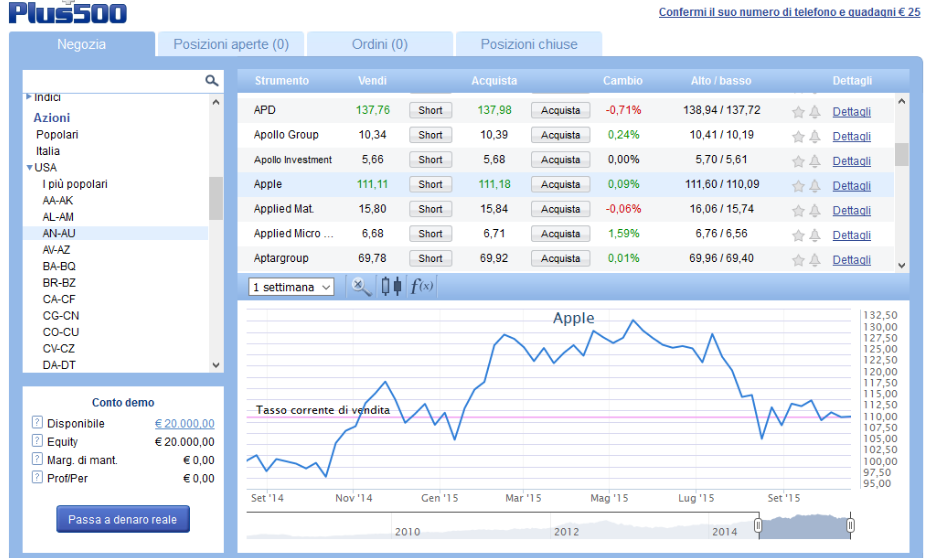Viewport: 927px width, 558px height.
Task: Click left handle of chart range slider
Action: pos(758,525)
